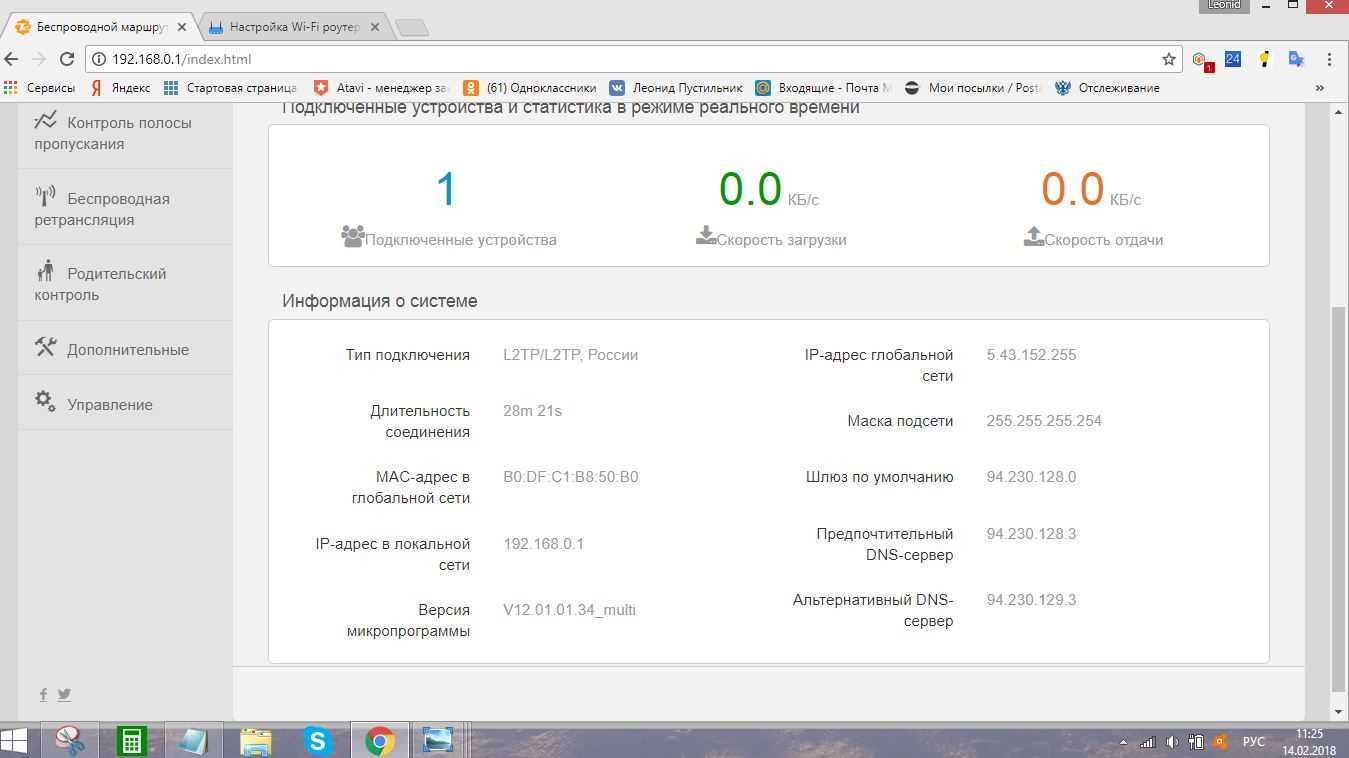Click the upload speed icon
Image resolution: width=1349 pixels, height=758 pixels.
(1034, 236)
